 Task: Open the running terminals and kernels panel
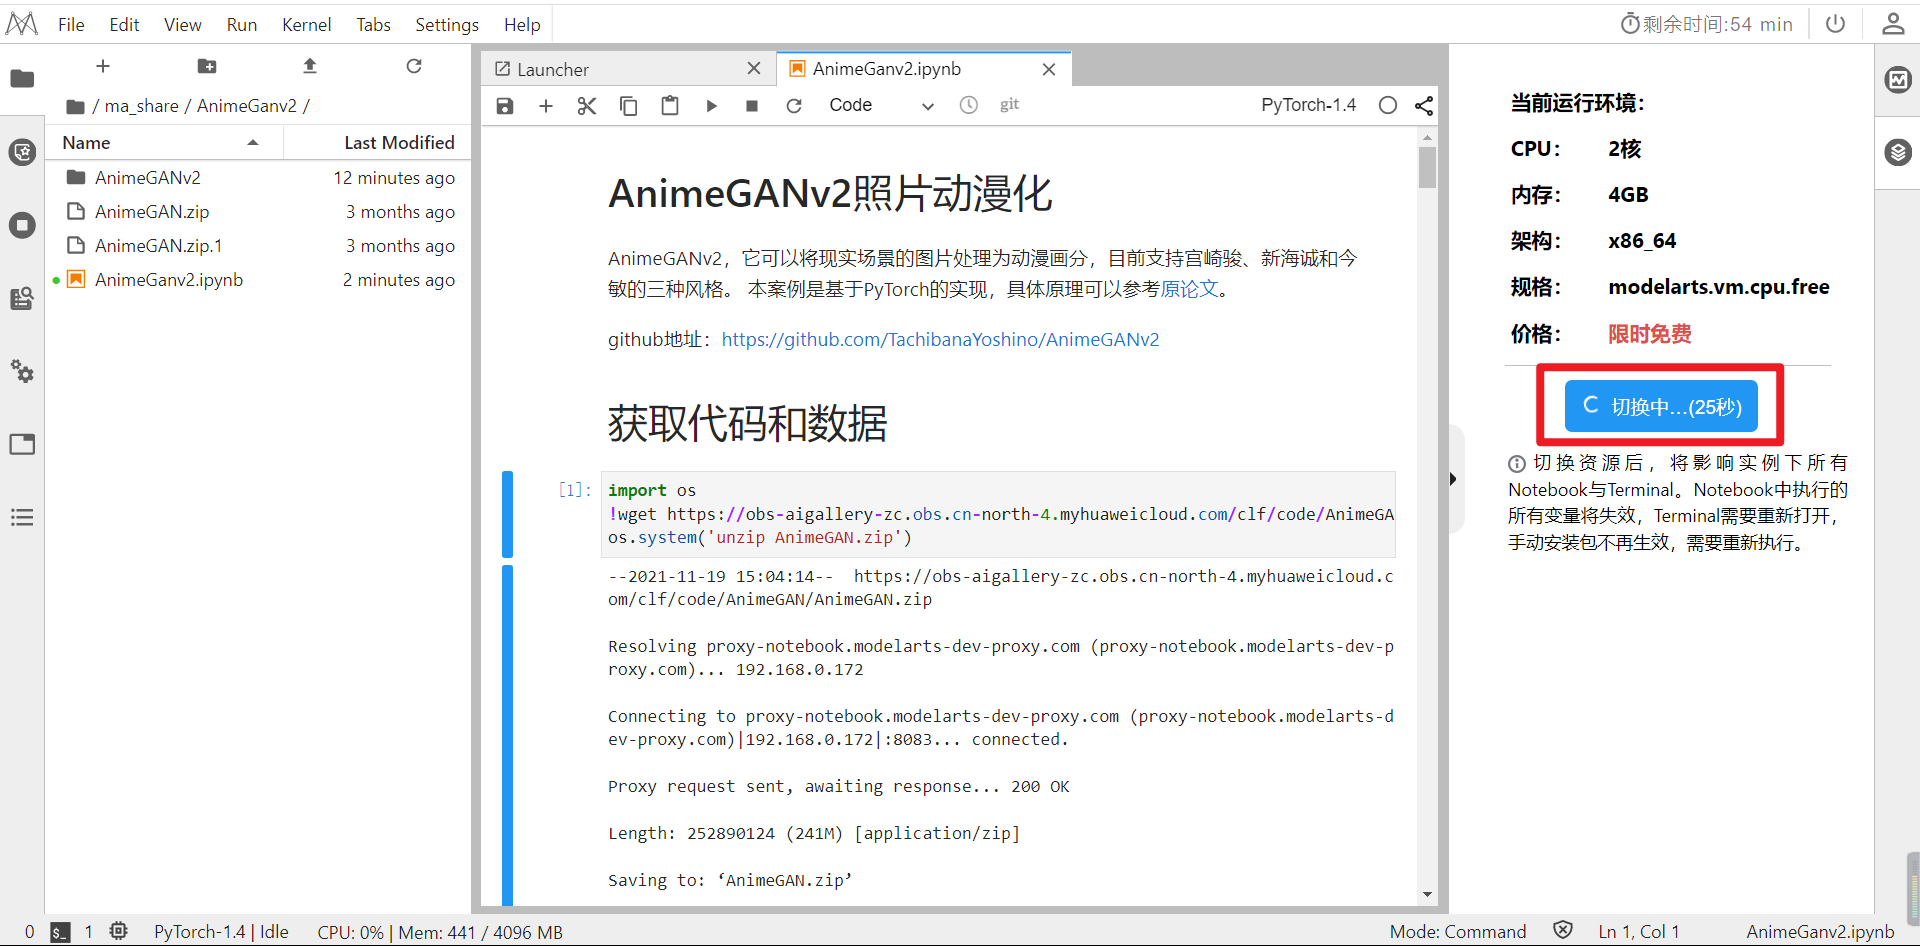(x=22, y=225)
